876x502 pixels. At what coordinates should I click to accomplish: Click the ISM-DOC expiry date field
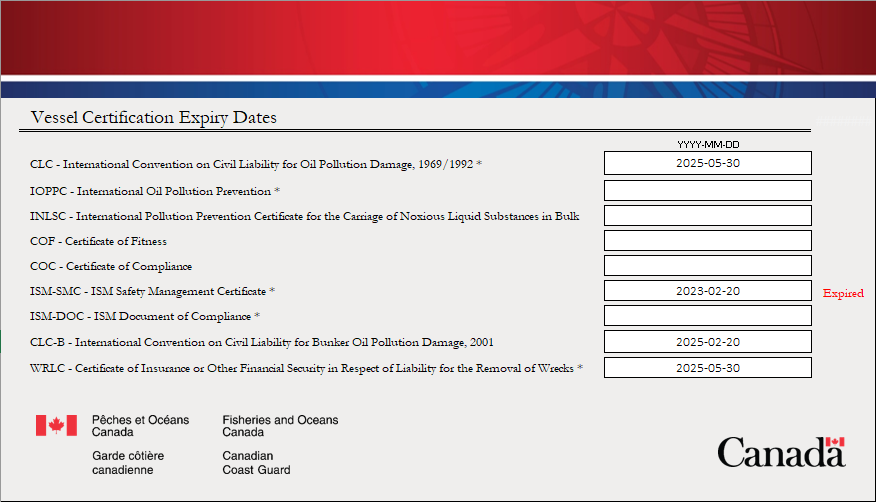(x=707, y=316)
